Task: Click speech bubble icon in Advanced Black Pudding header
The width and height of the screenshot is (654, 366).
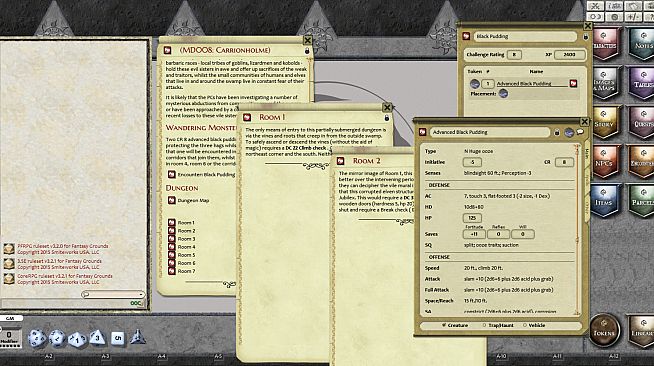Action: click(580, 132)
